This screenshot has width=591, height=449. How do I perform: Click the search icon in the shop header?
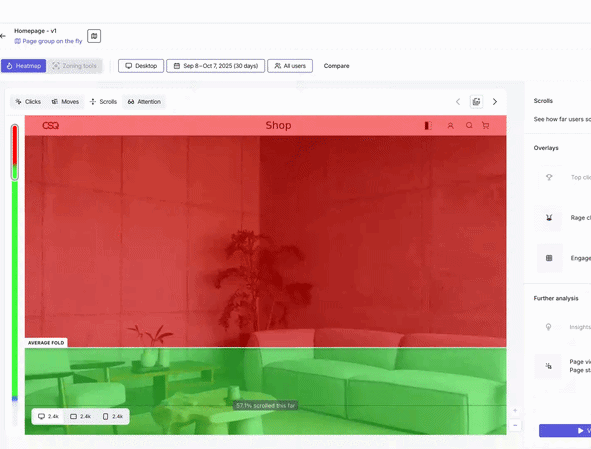pos(469,125)
